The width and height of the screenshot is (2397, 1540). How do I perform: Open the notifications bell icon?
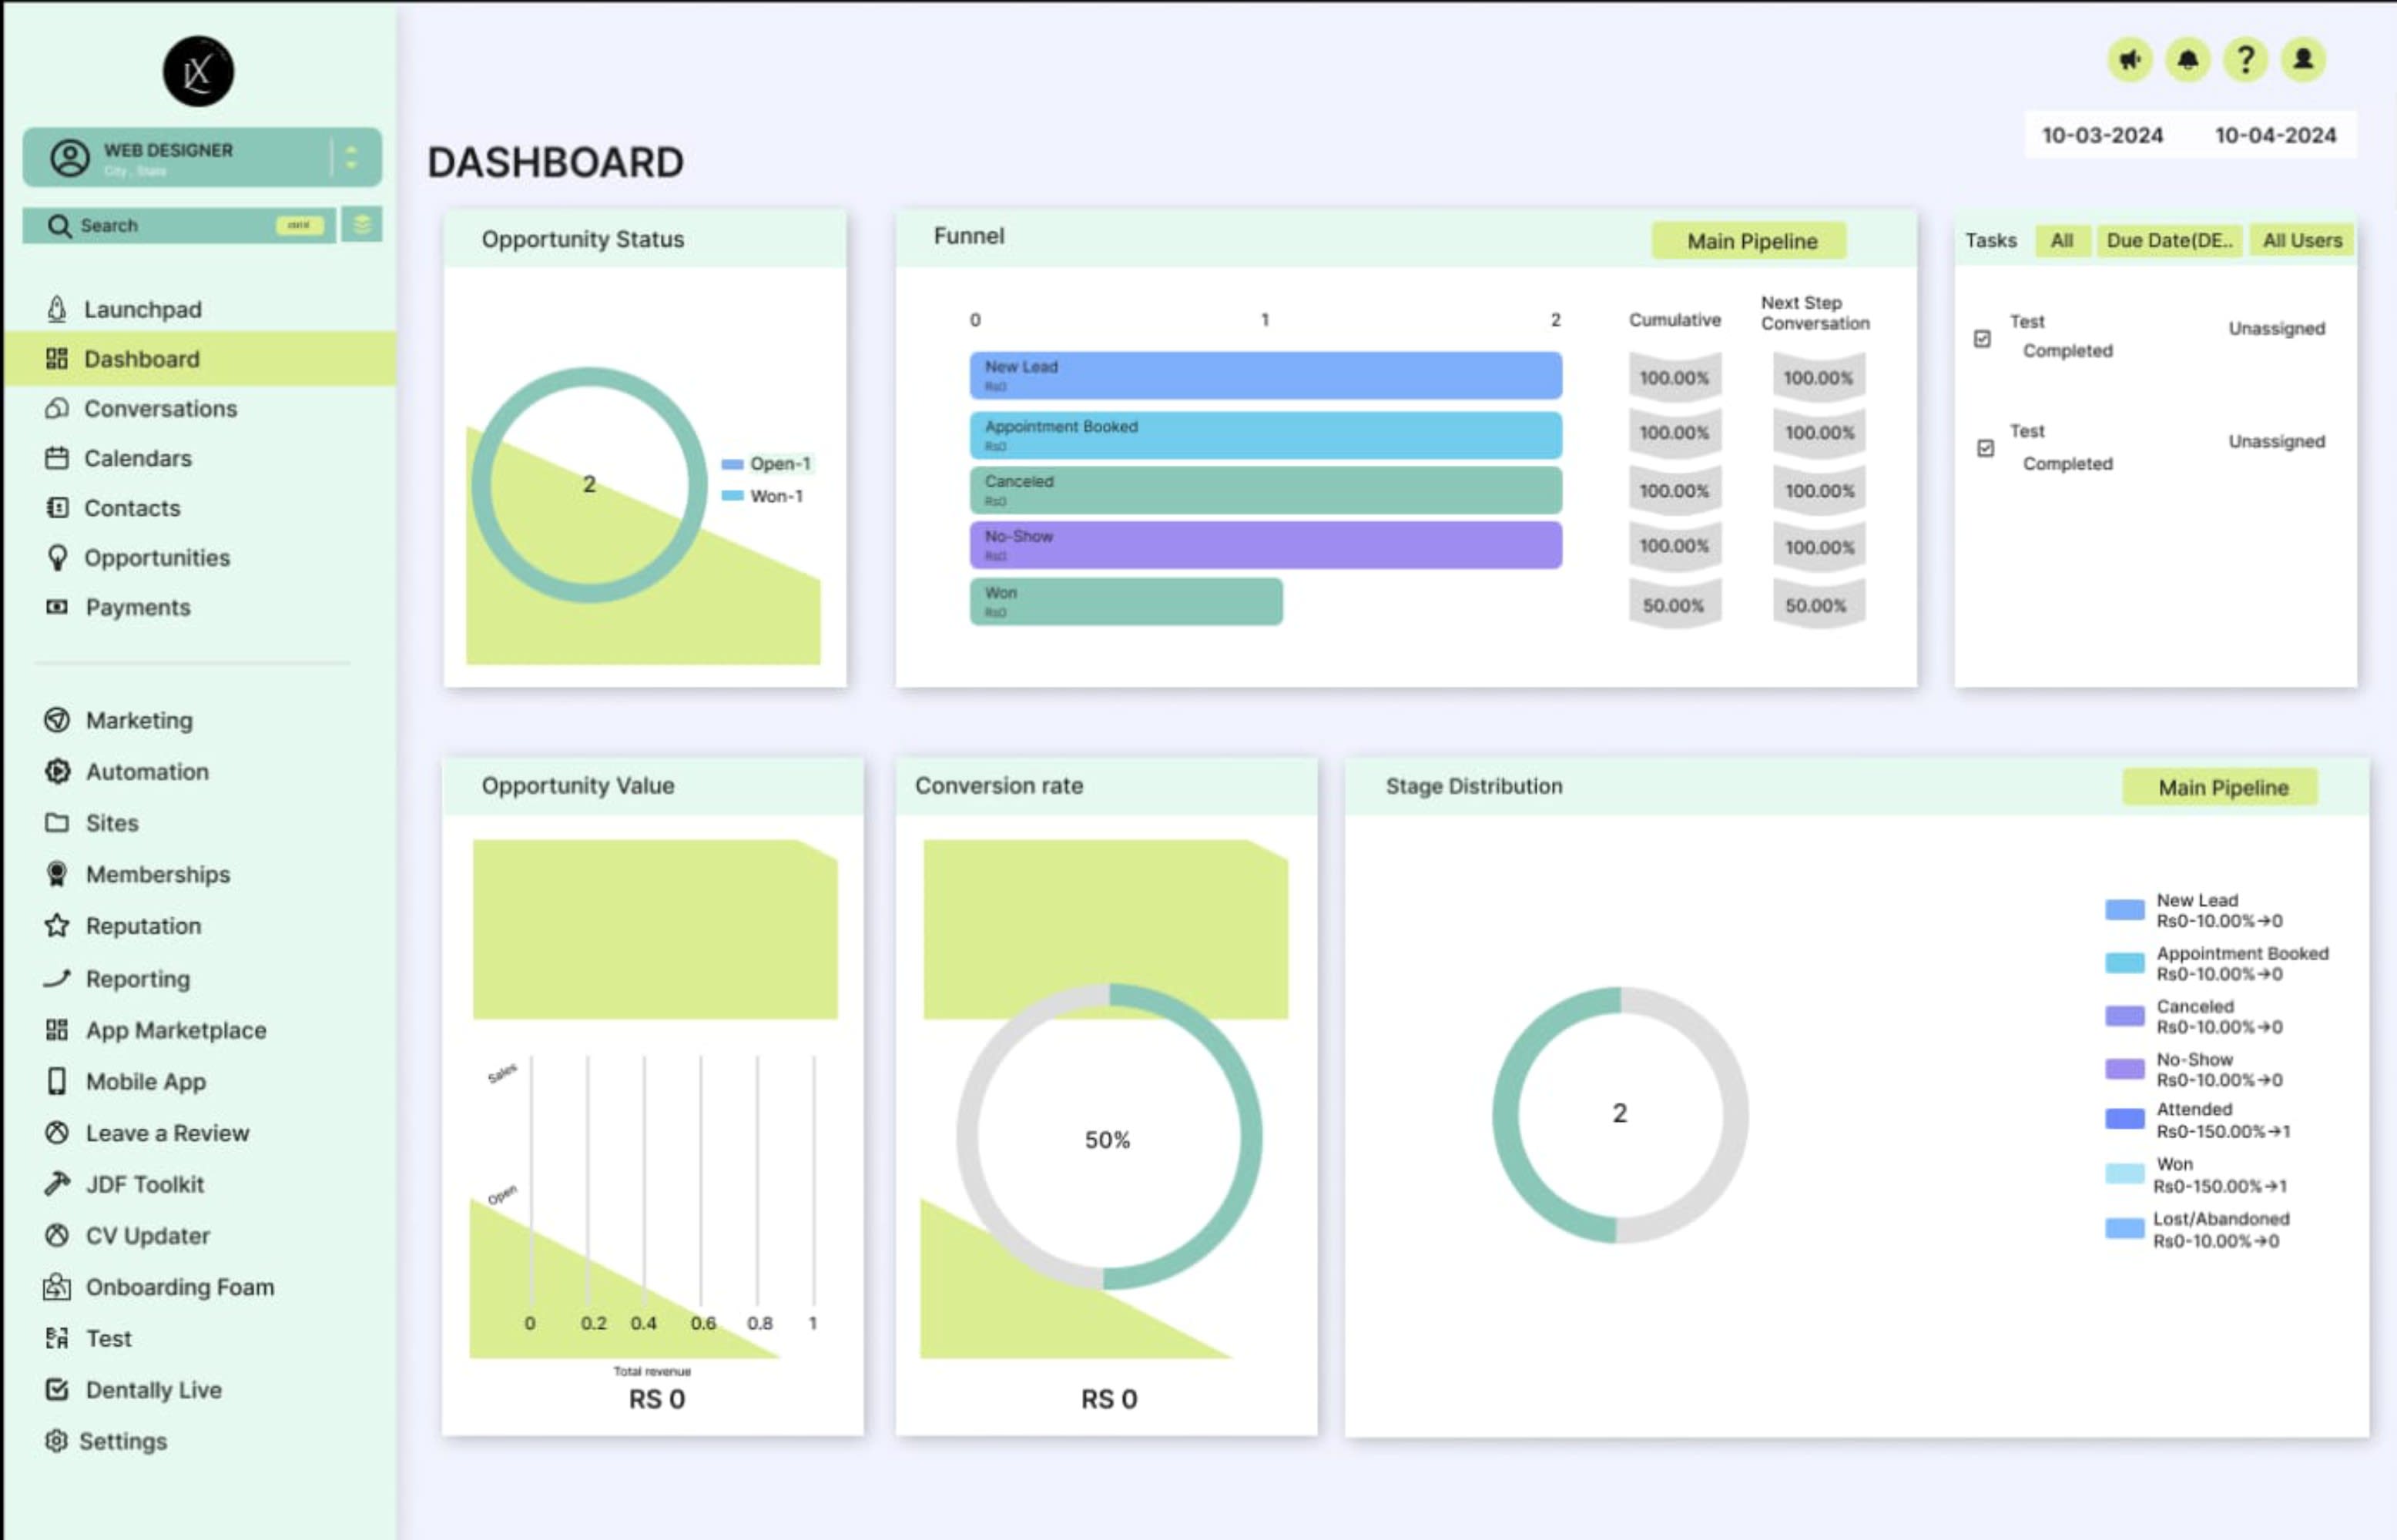pos(2188,60)
